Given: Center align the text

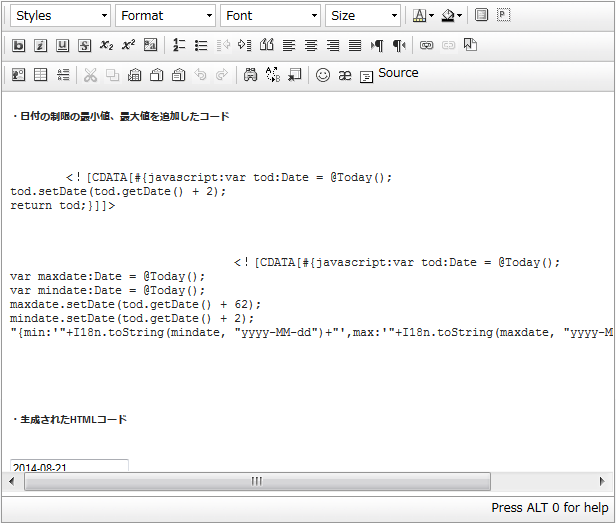Looking at the screenshot, I should 311,46.
